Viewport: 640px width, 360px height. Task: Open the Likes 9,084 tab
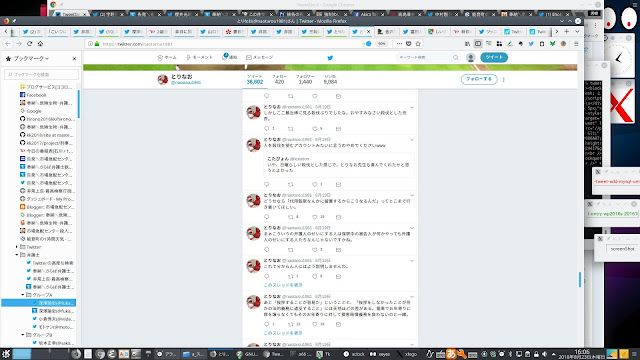[330, 80]
